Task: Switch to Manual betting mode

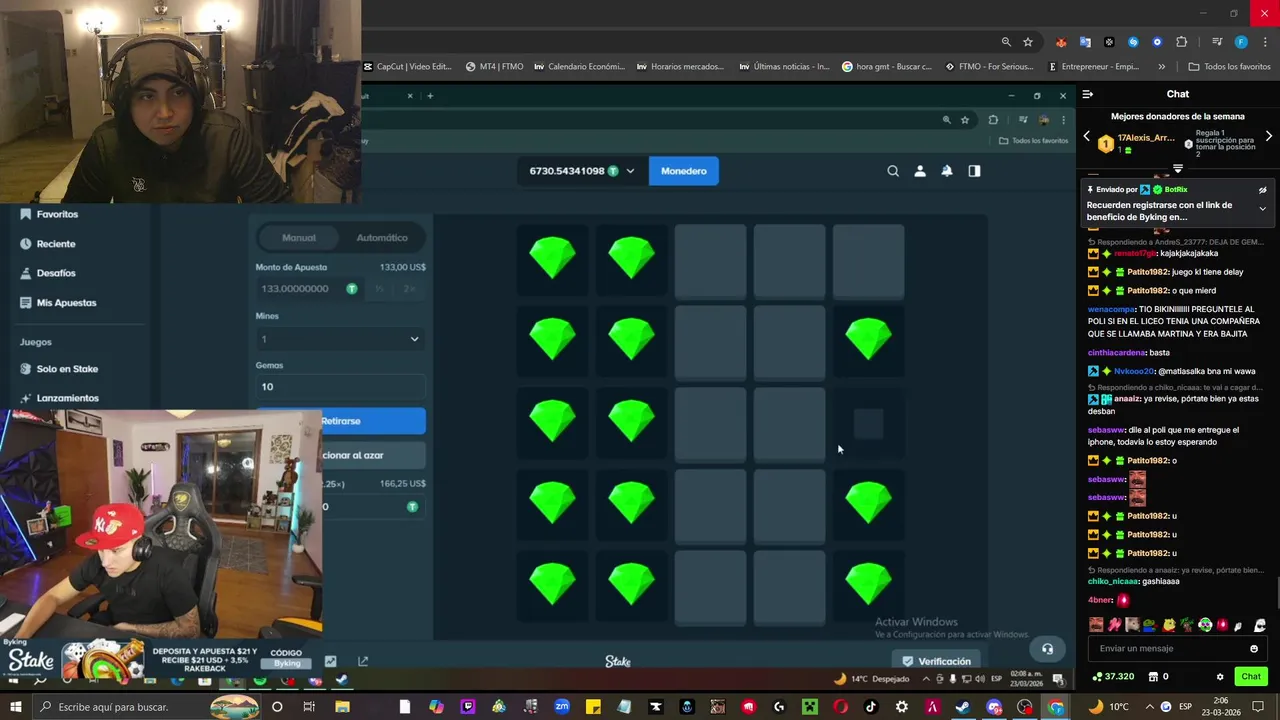Action: (299, 238)
